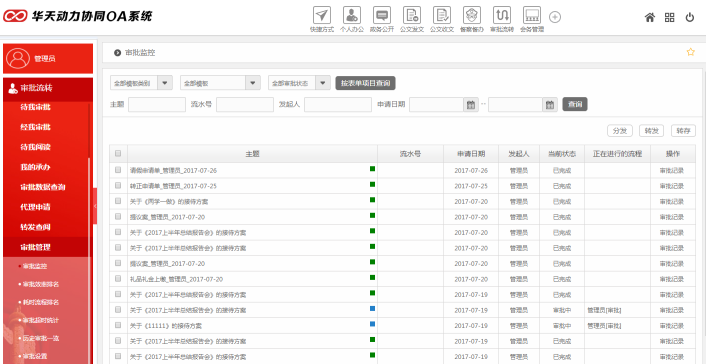Focus the 流水号 input field
The height and width of the screenshot is (364, 706).
pos(245,105)
